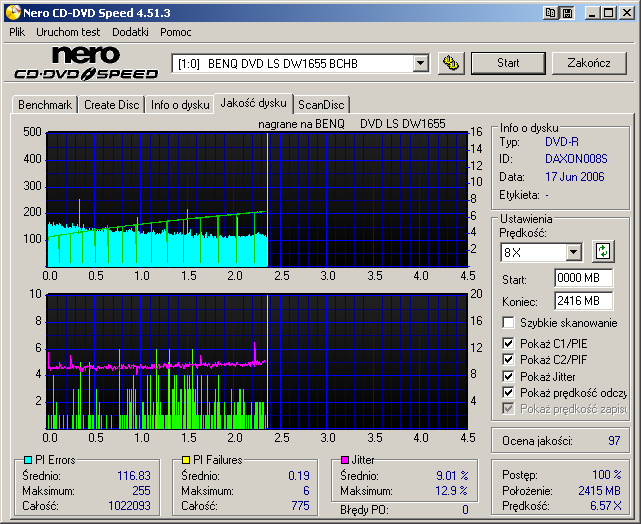Click Jitter average value 9.01 %
The image size is (641, 524).
click(452, 476)
